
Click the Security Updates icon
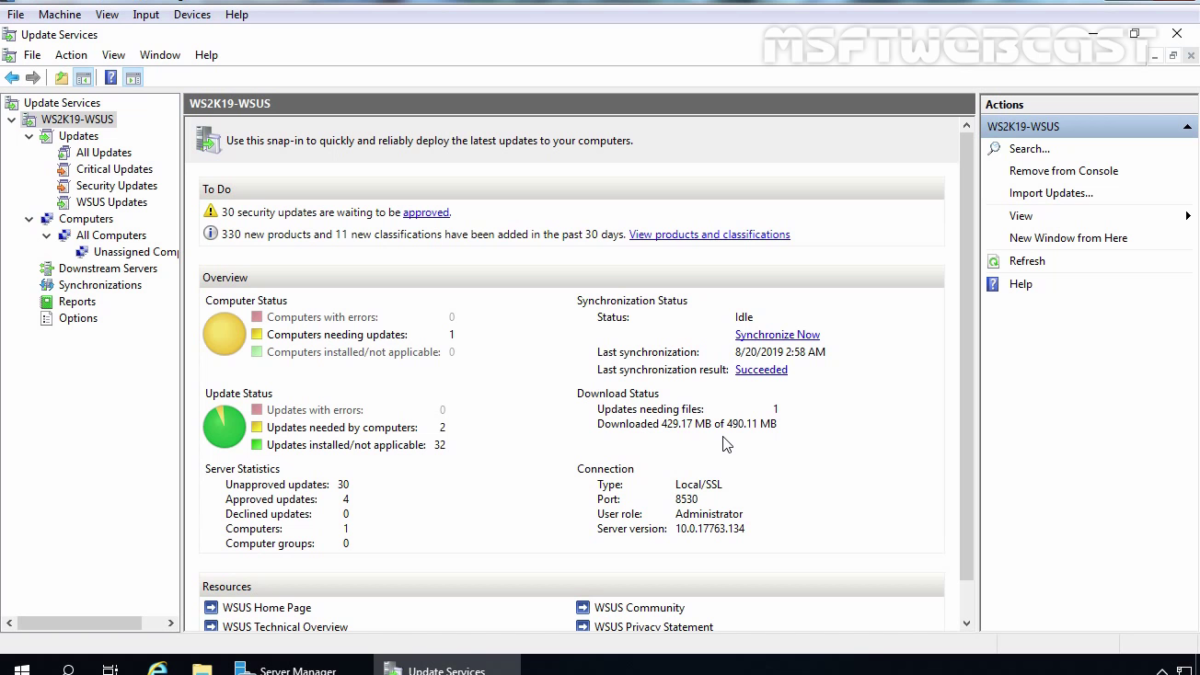click(x=64, y=186)
